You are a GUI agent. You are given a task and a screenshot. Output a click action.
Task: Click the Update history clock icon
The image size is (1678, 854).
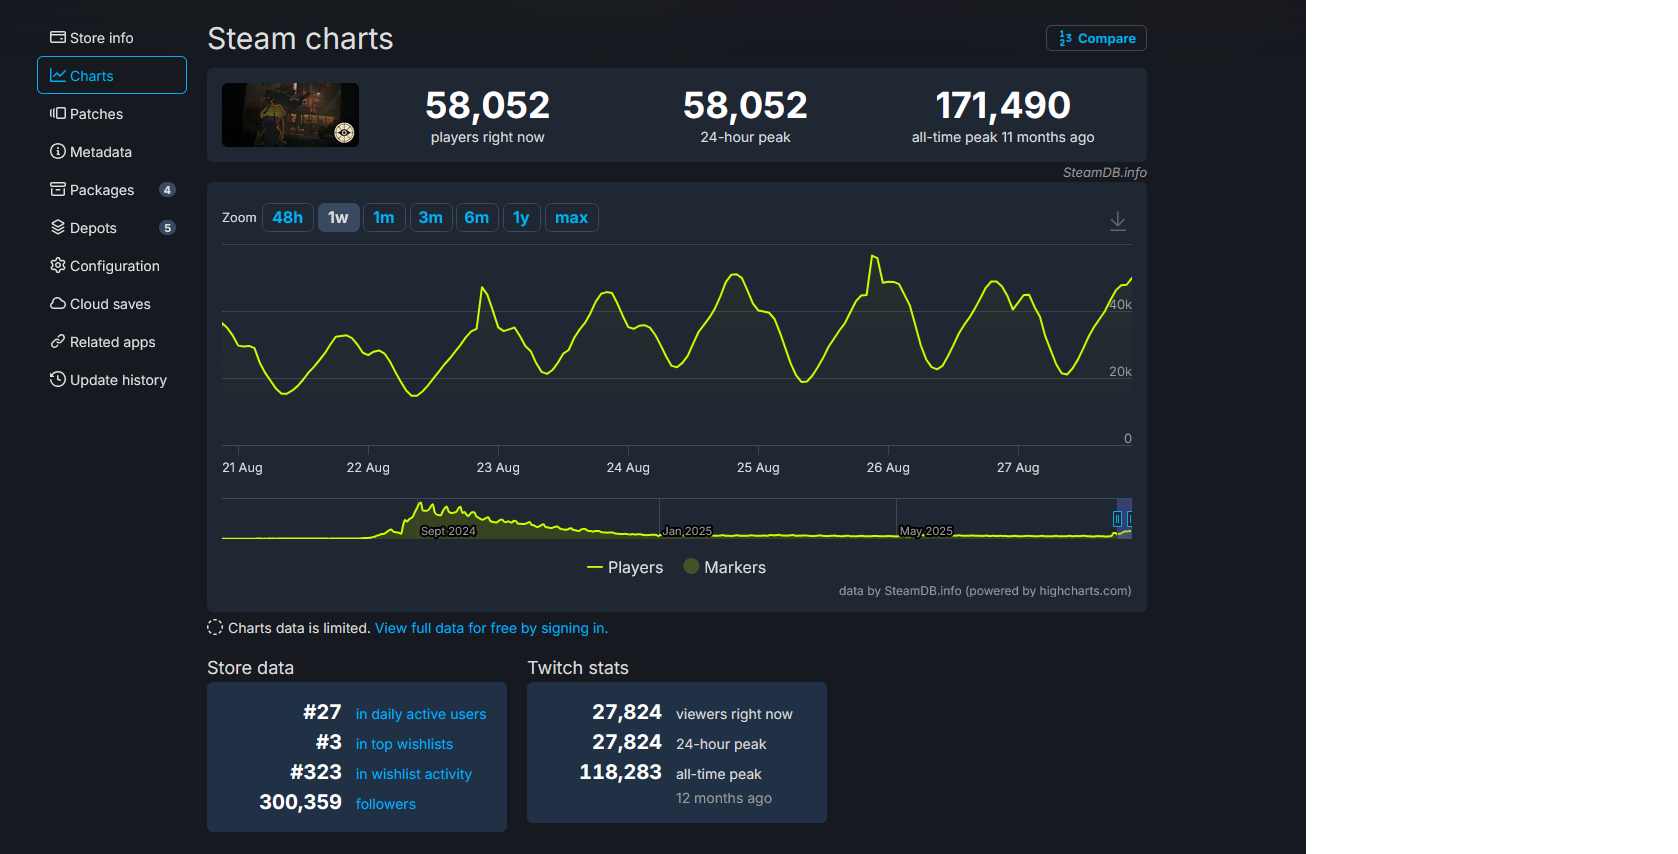[x=58, y=379]
